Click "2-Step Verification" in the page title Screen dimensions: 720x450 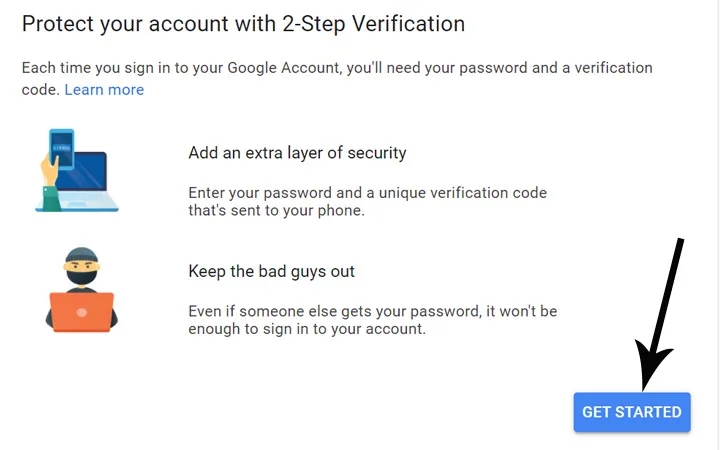381,22
